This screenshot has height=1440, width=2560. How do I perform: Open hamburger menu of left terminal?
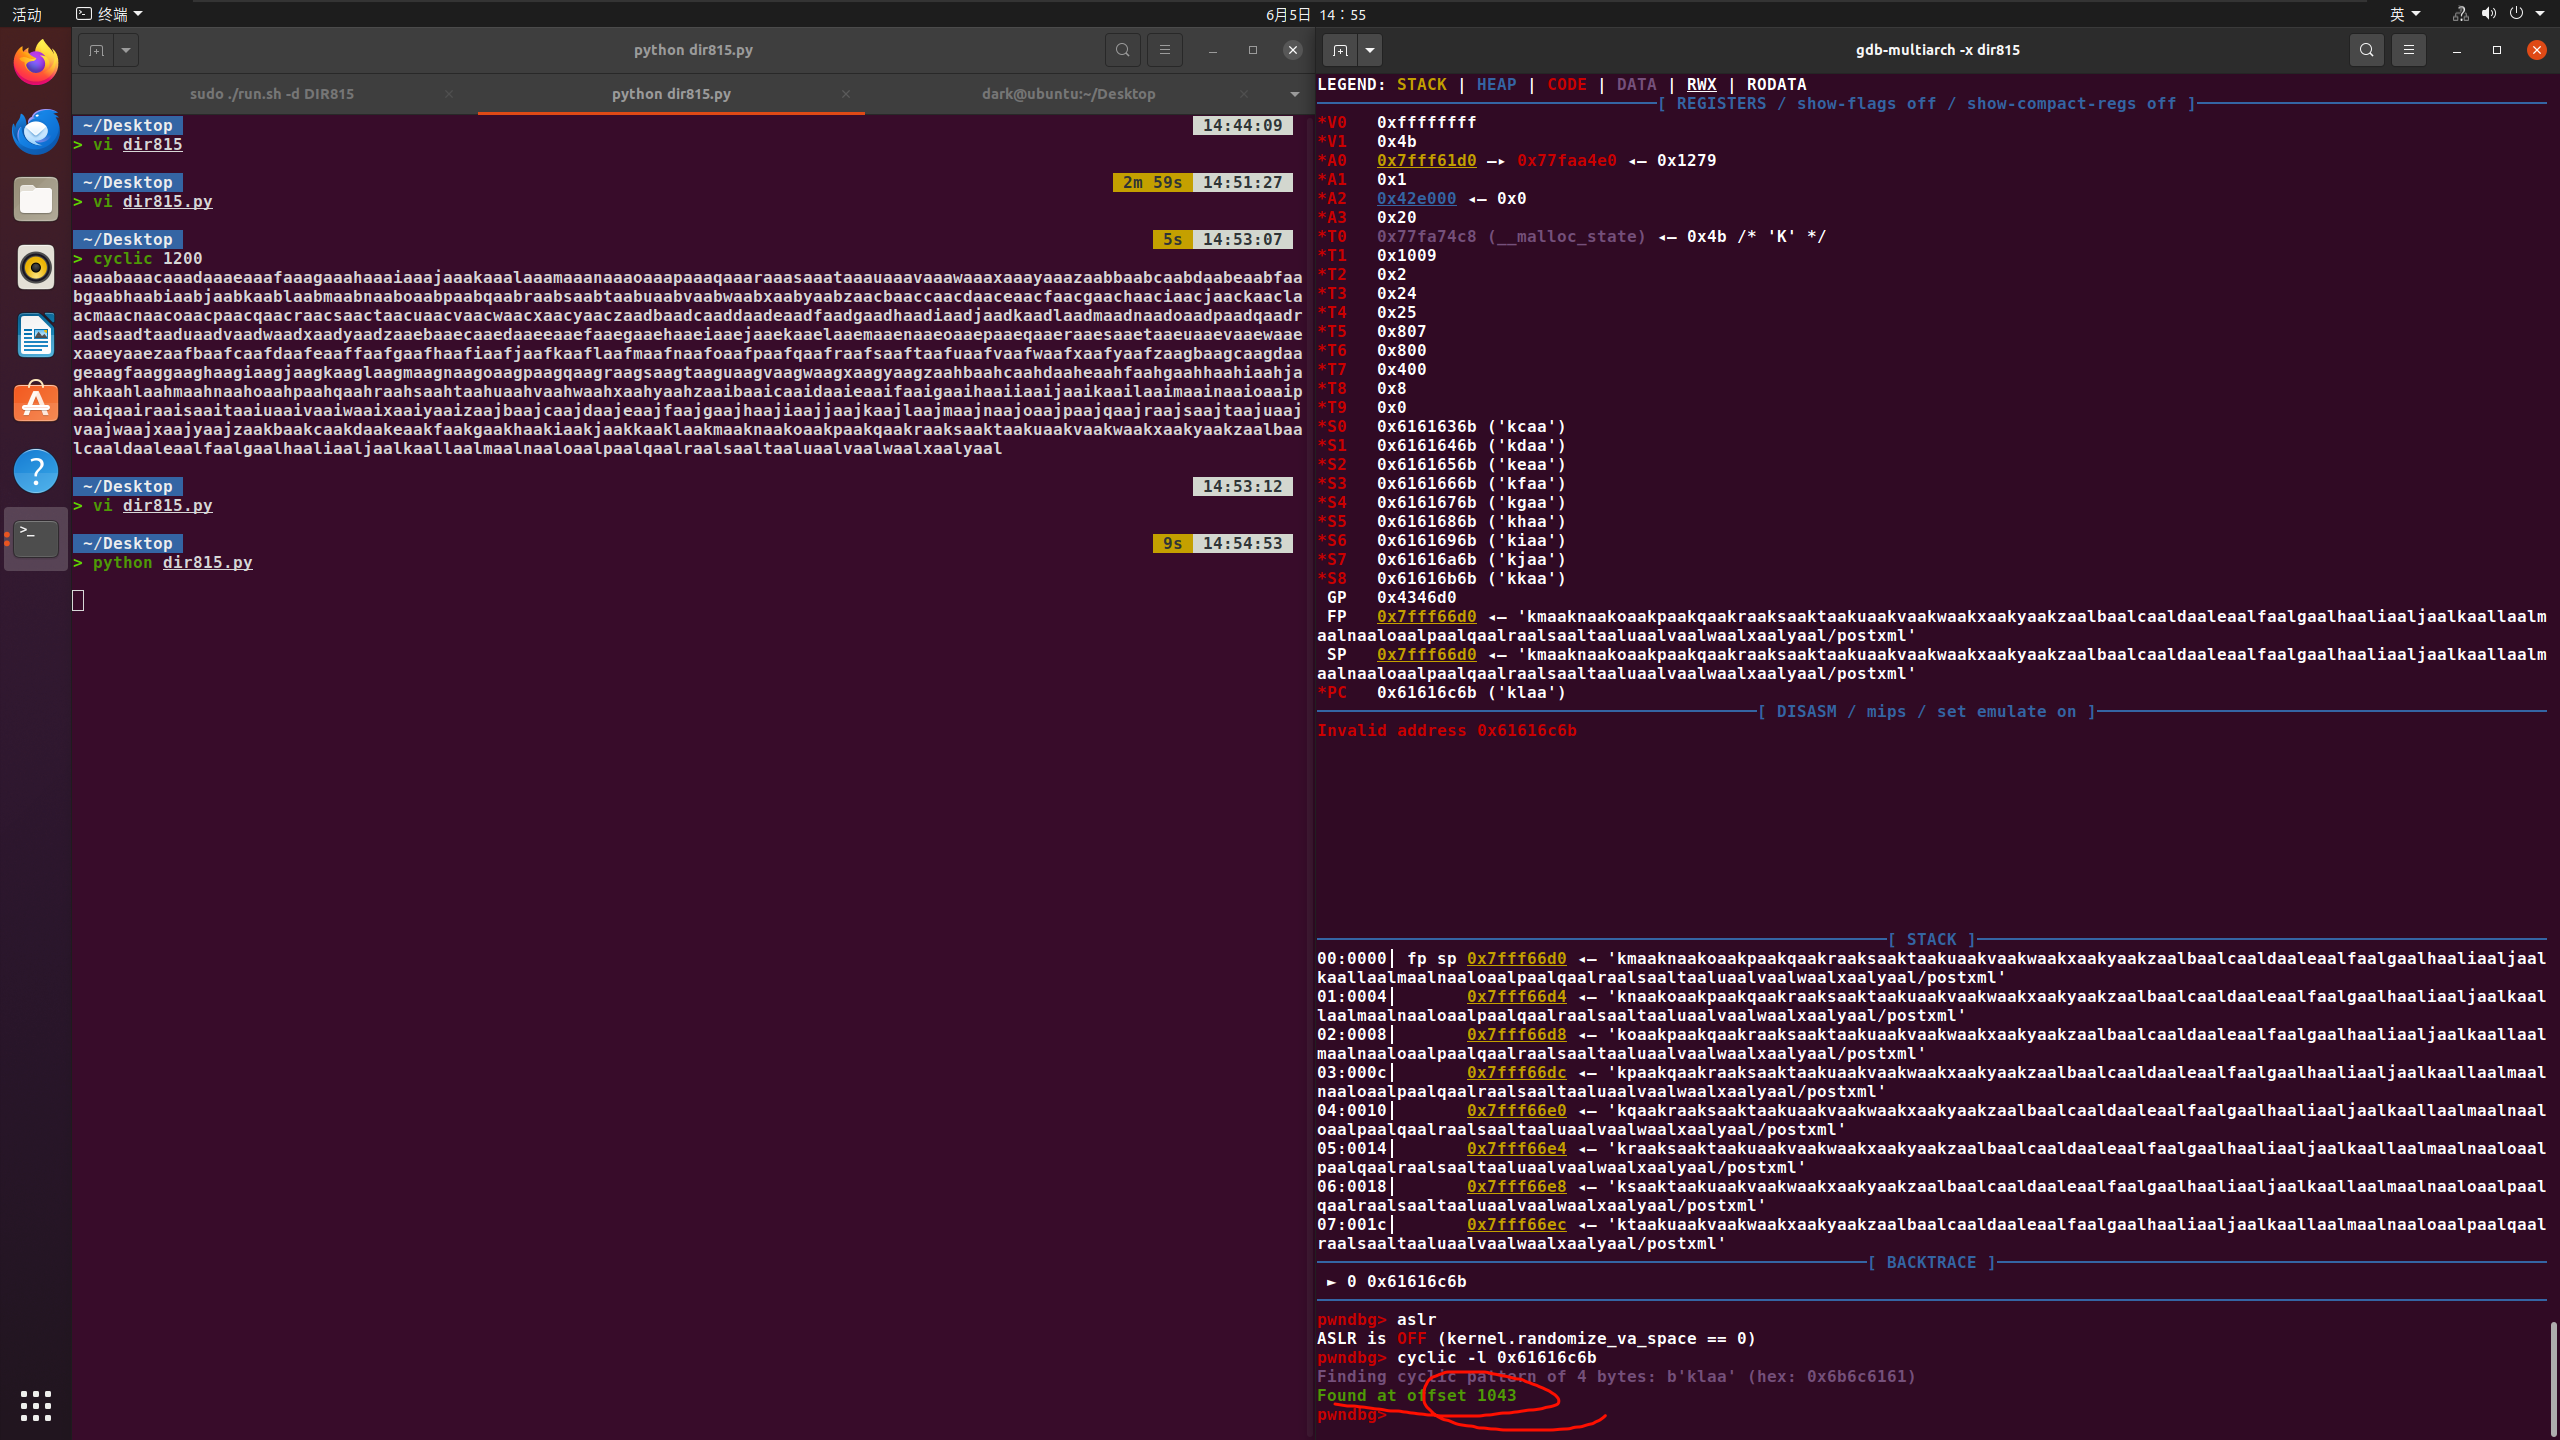1164,50
